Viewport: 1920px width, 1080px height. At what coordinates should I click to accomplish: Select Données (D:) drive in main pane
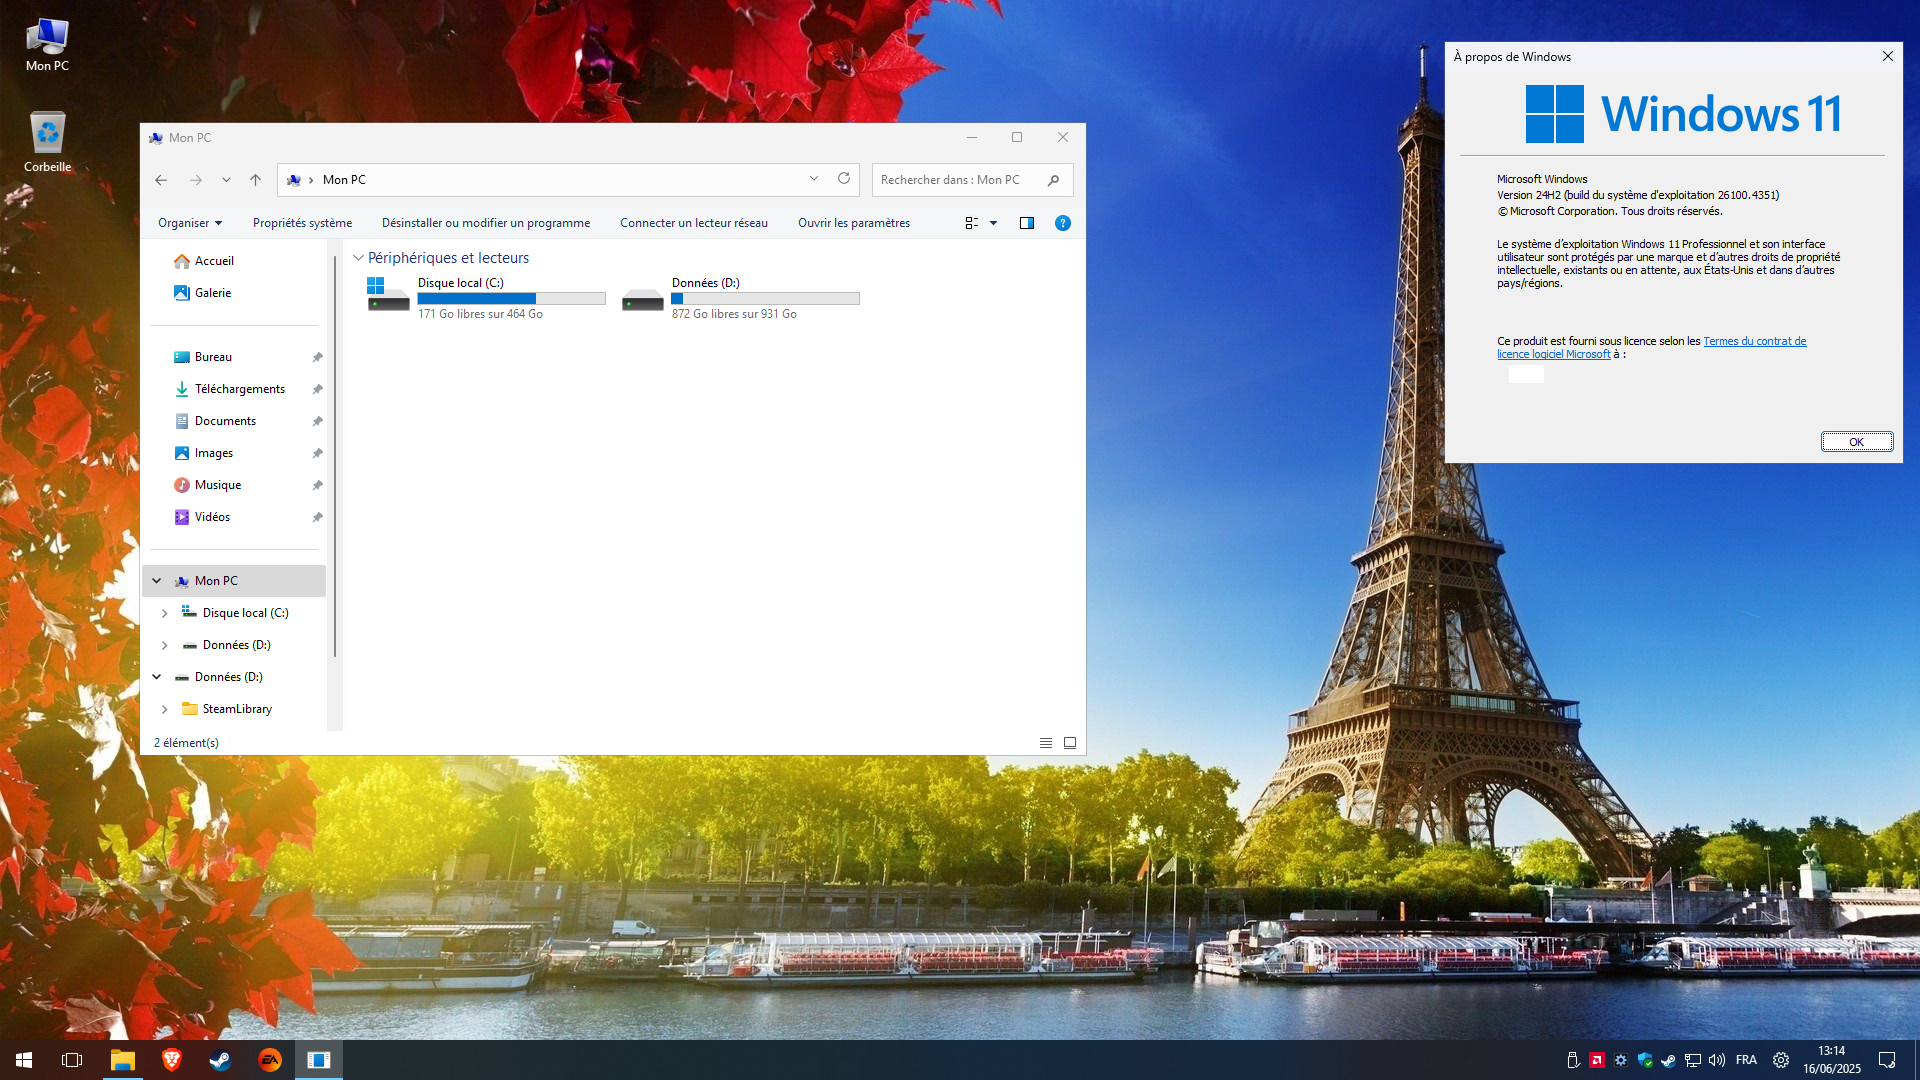(740, 298)
